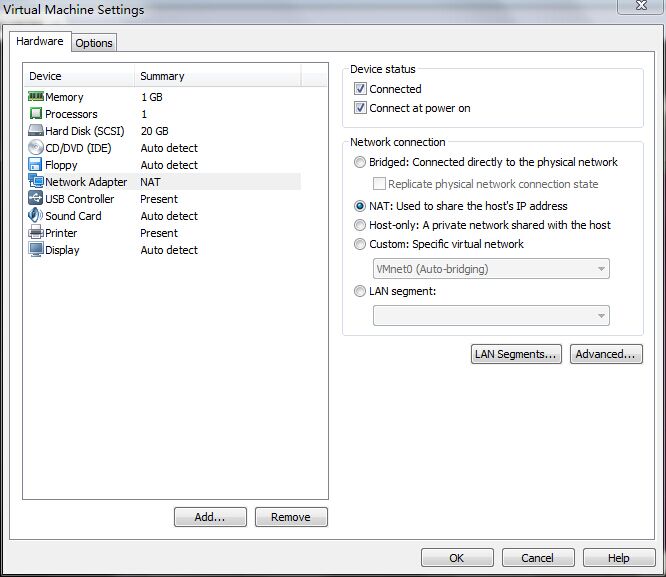Open Help for this dialog

pos(619,557)
